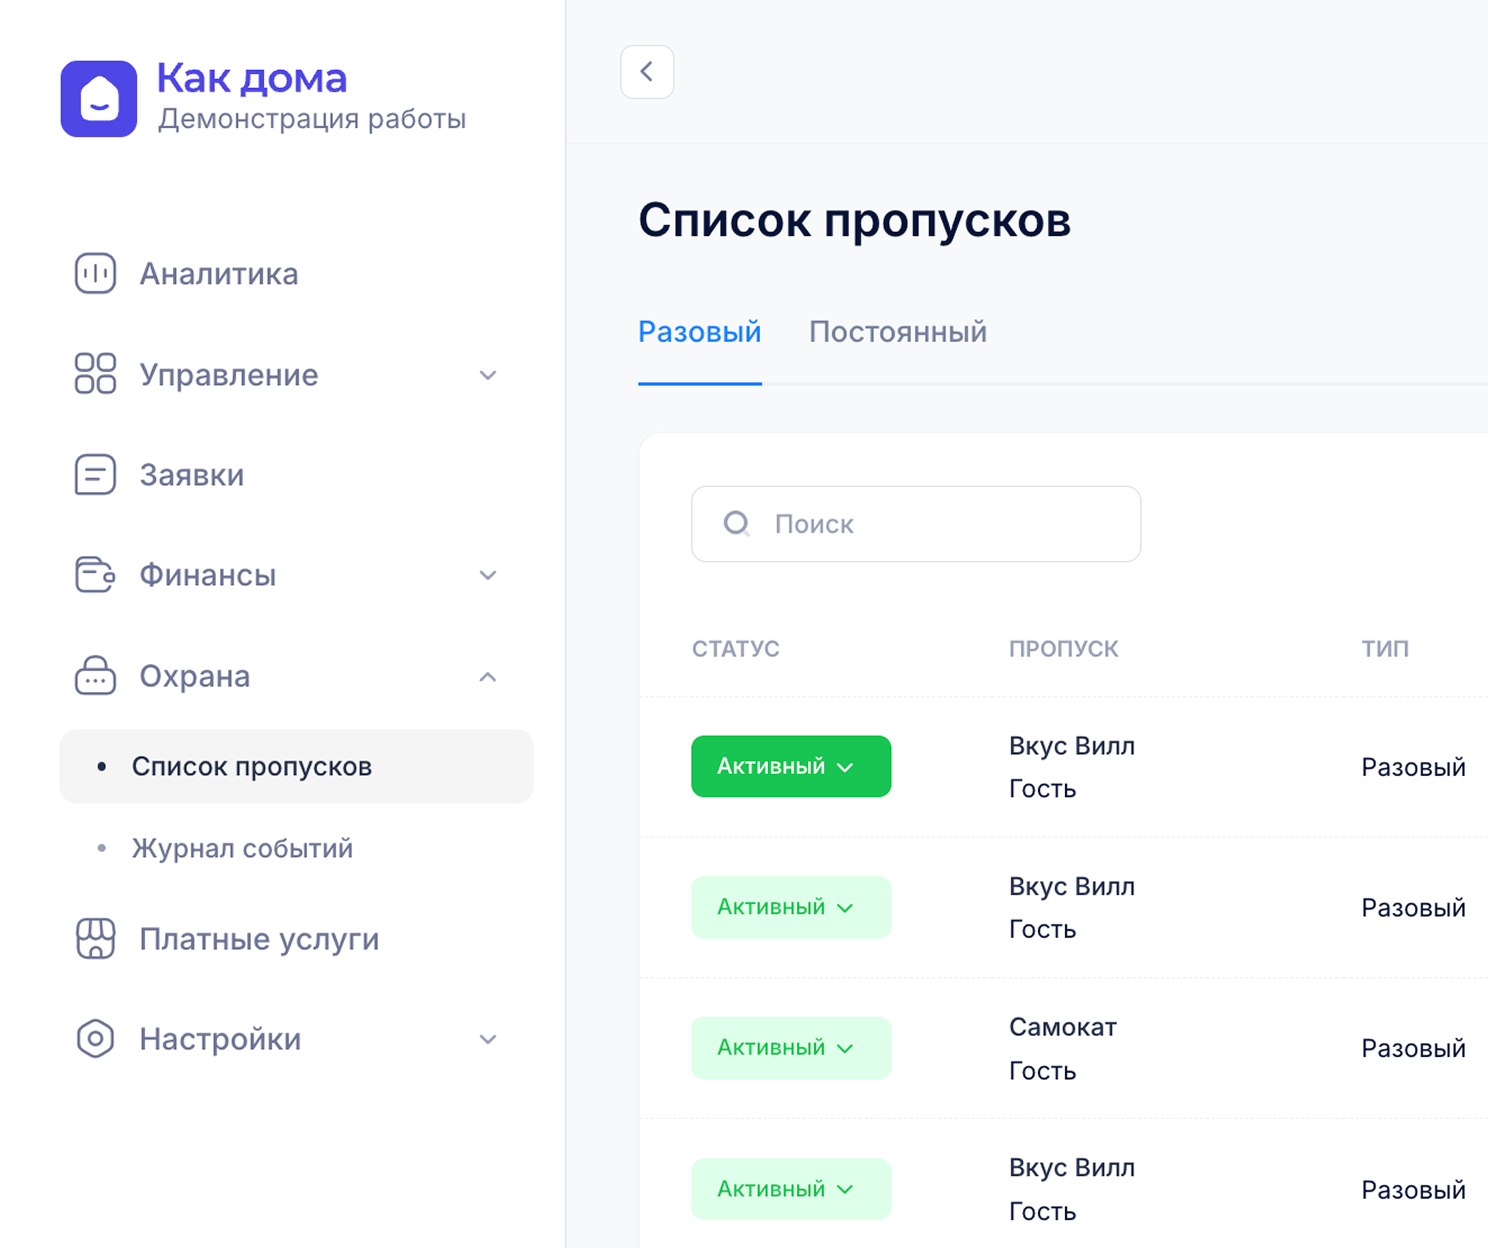Image resolution: width=1488 pixels, height=1248 pixels.
Task: Open Аналитика via its chart icon
Action: [x=96, y=274]
